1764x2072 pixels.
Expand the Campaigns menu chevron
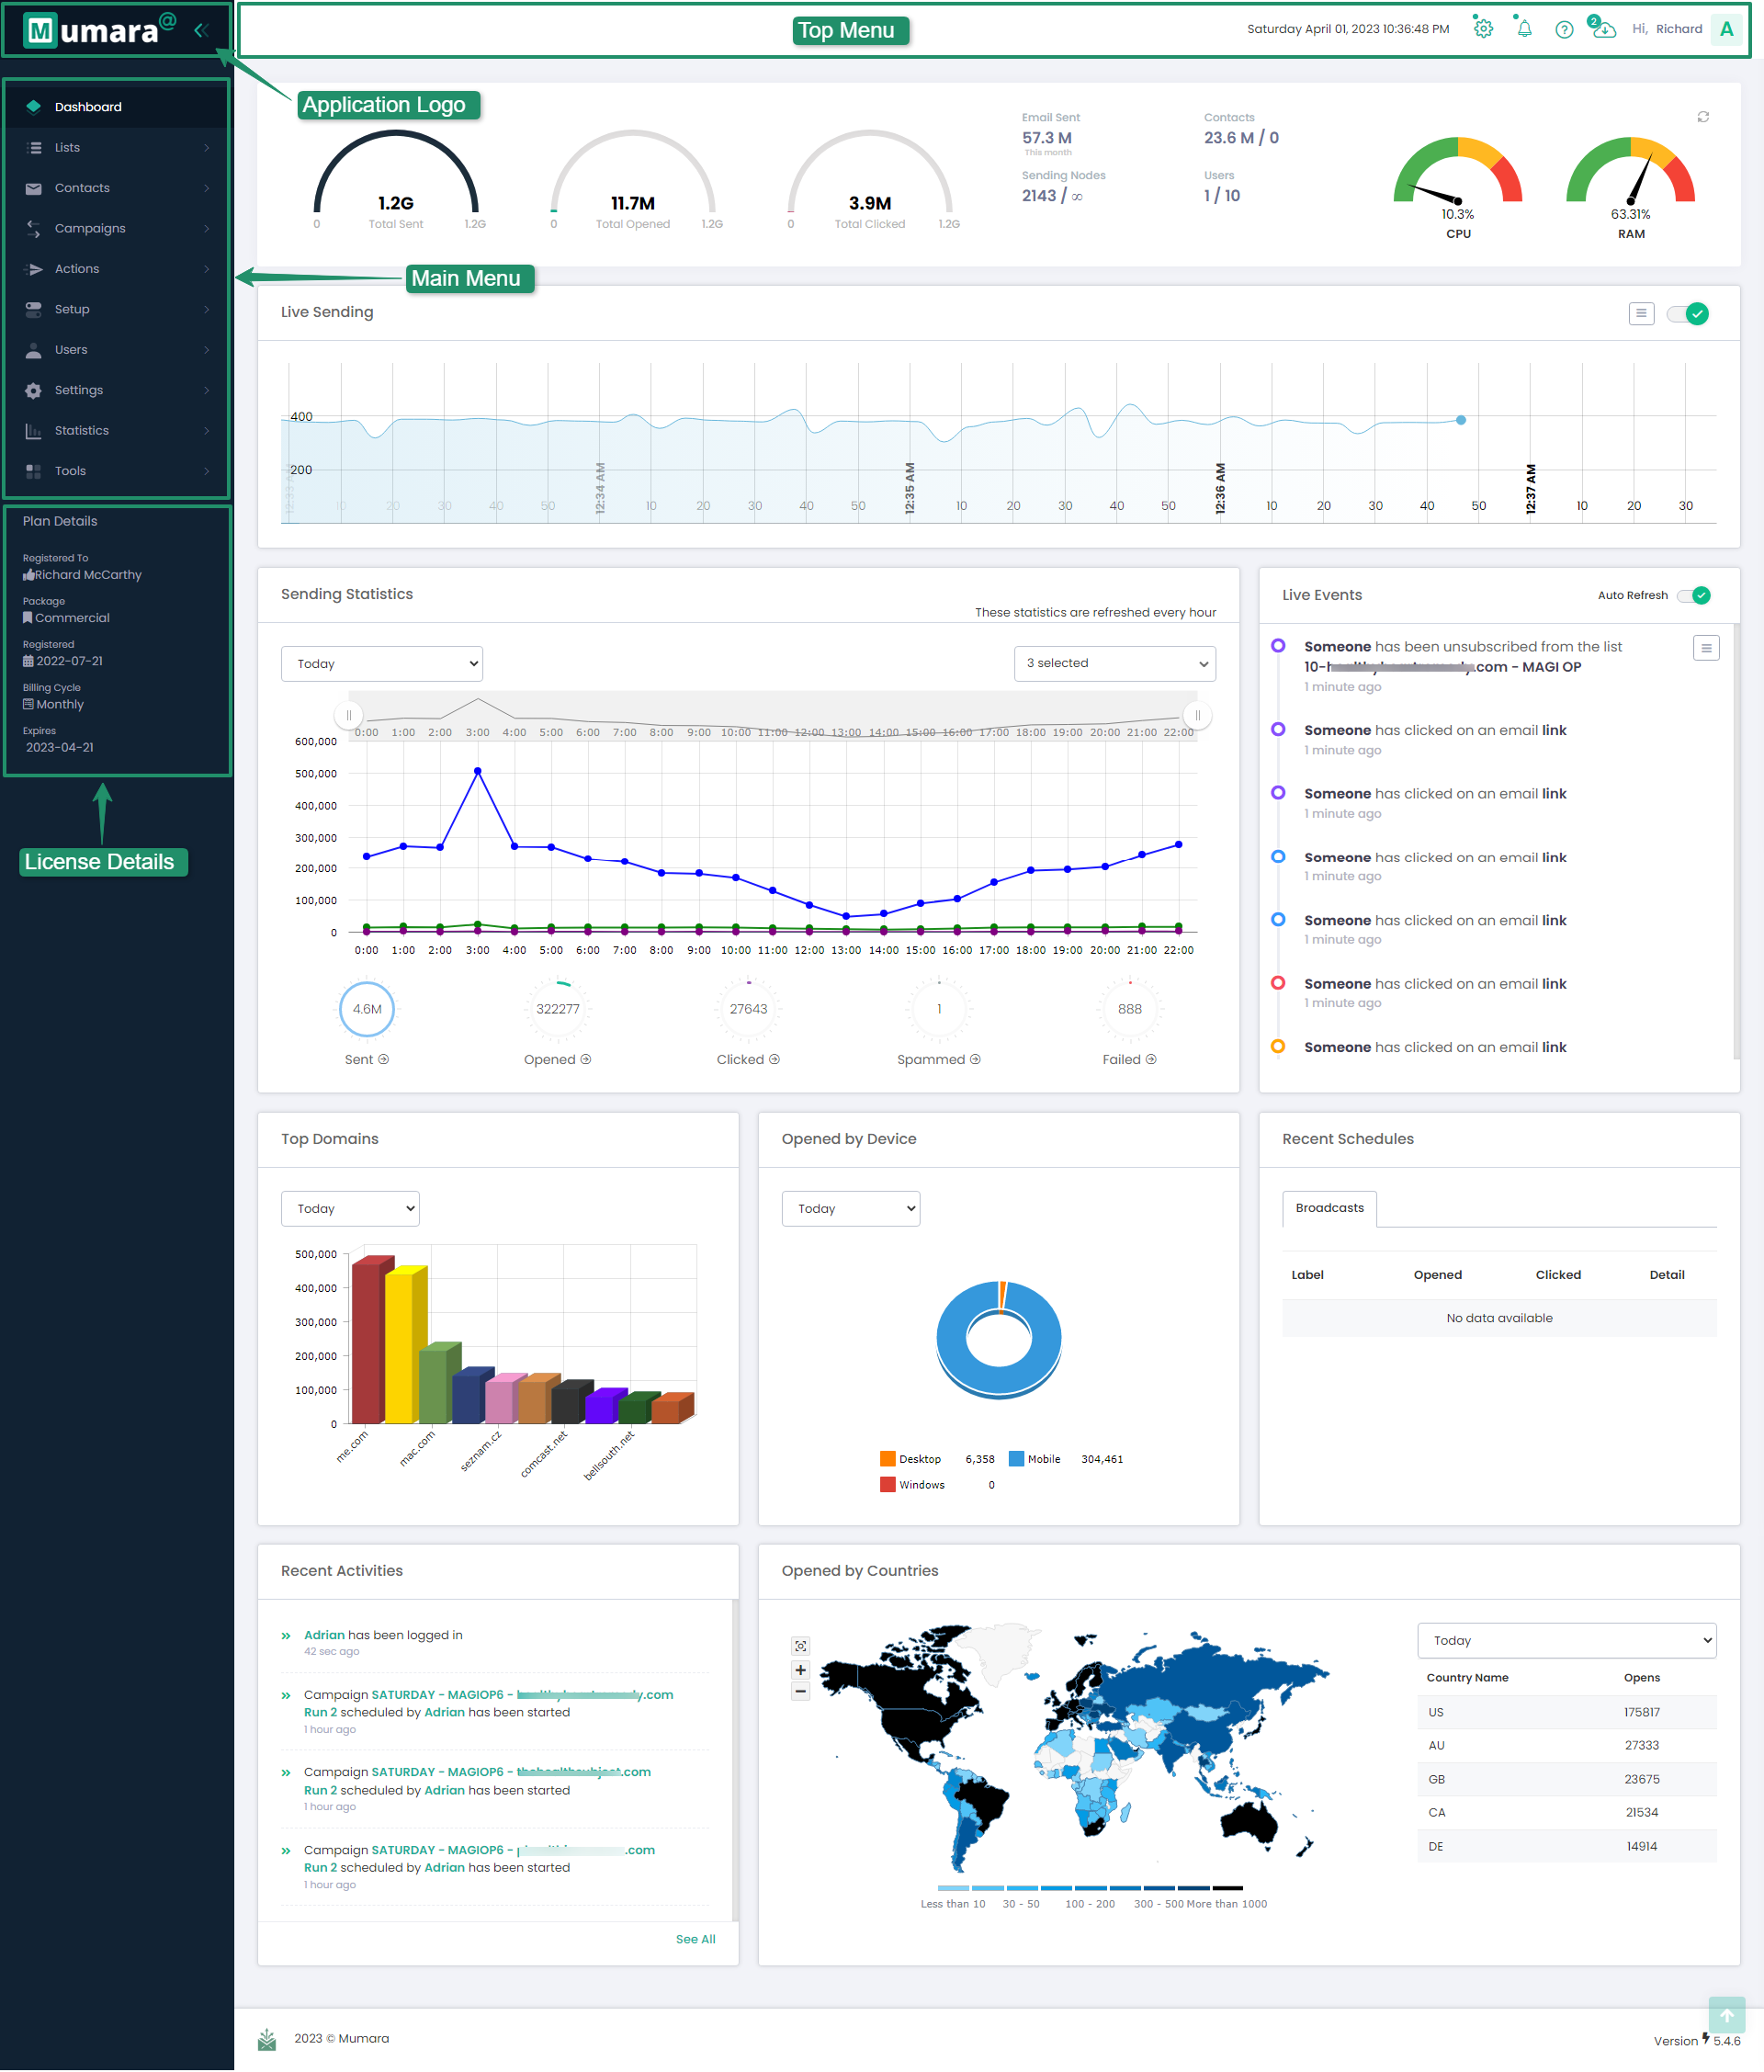[x=207, y=229]
